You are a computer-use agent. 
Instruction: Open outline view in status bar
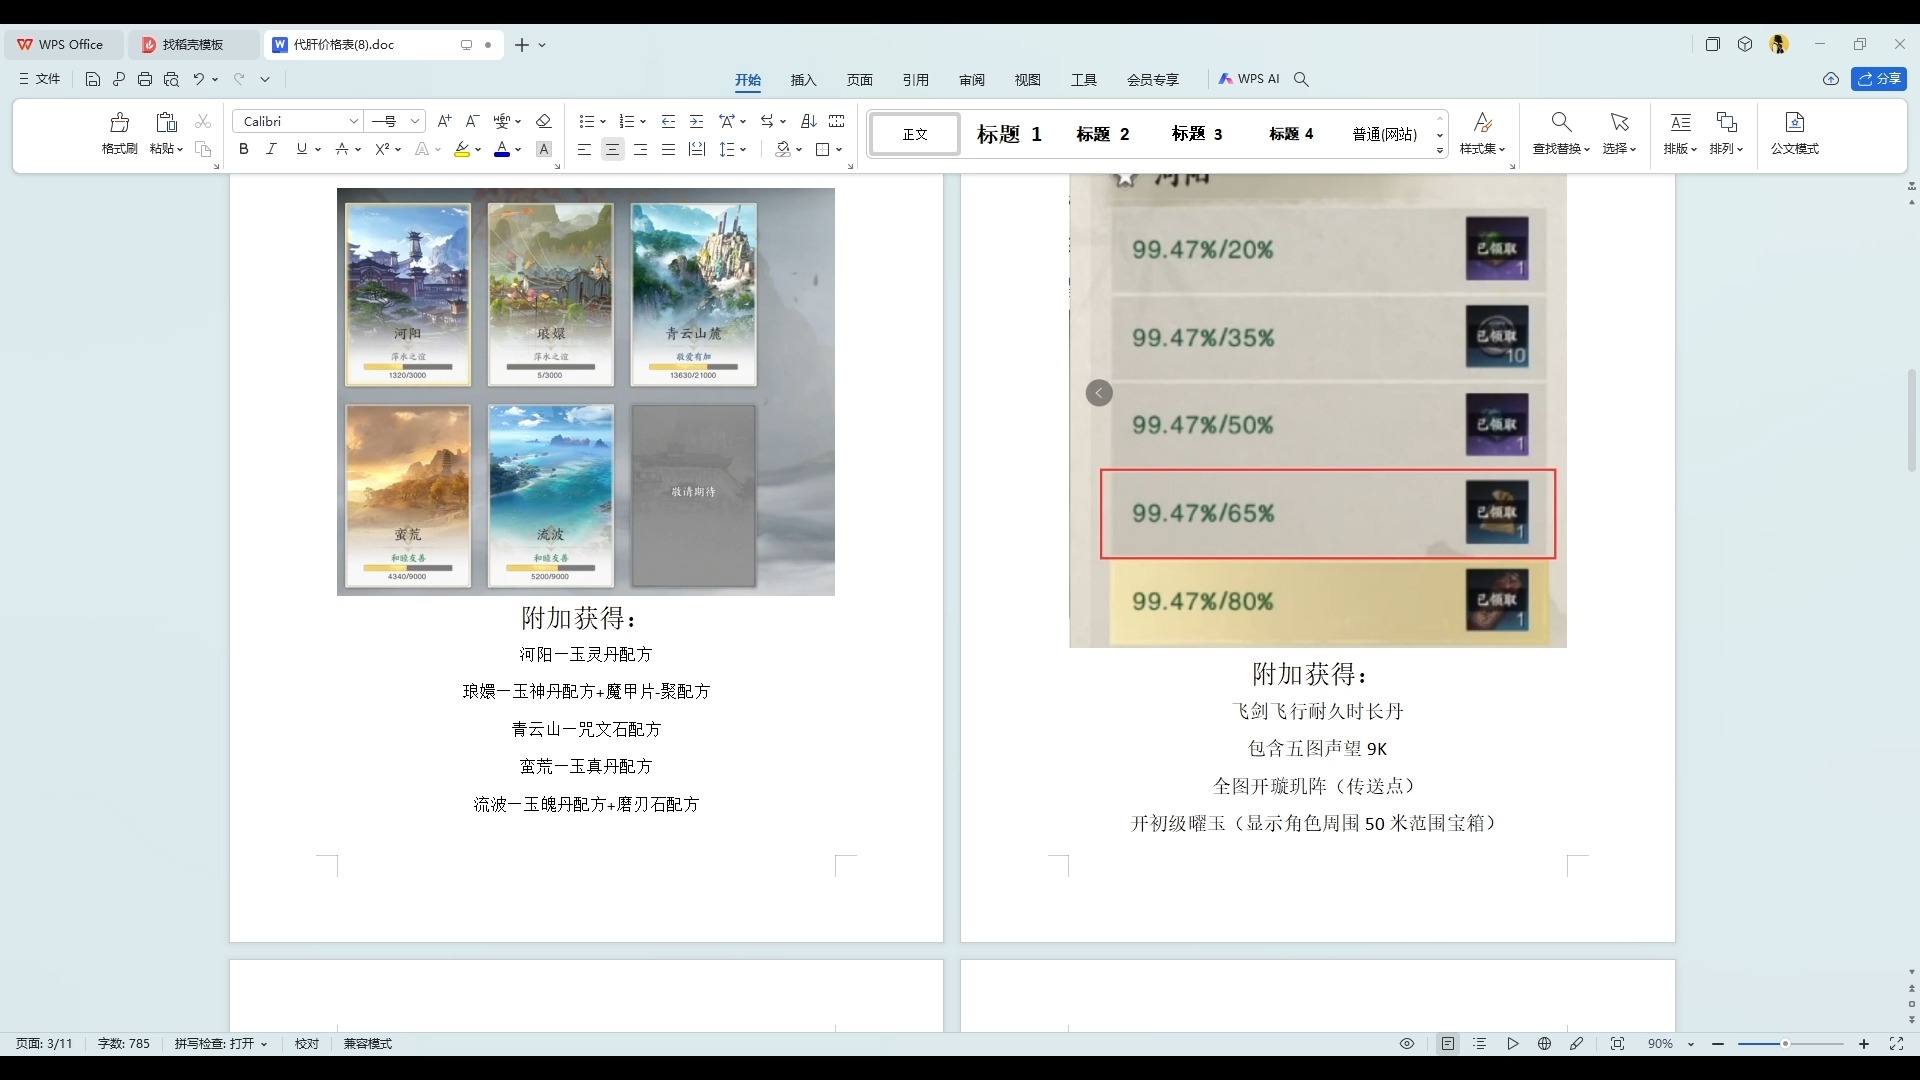tap(1480, 1044)
